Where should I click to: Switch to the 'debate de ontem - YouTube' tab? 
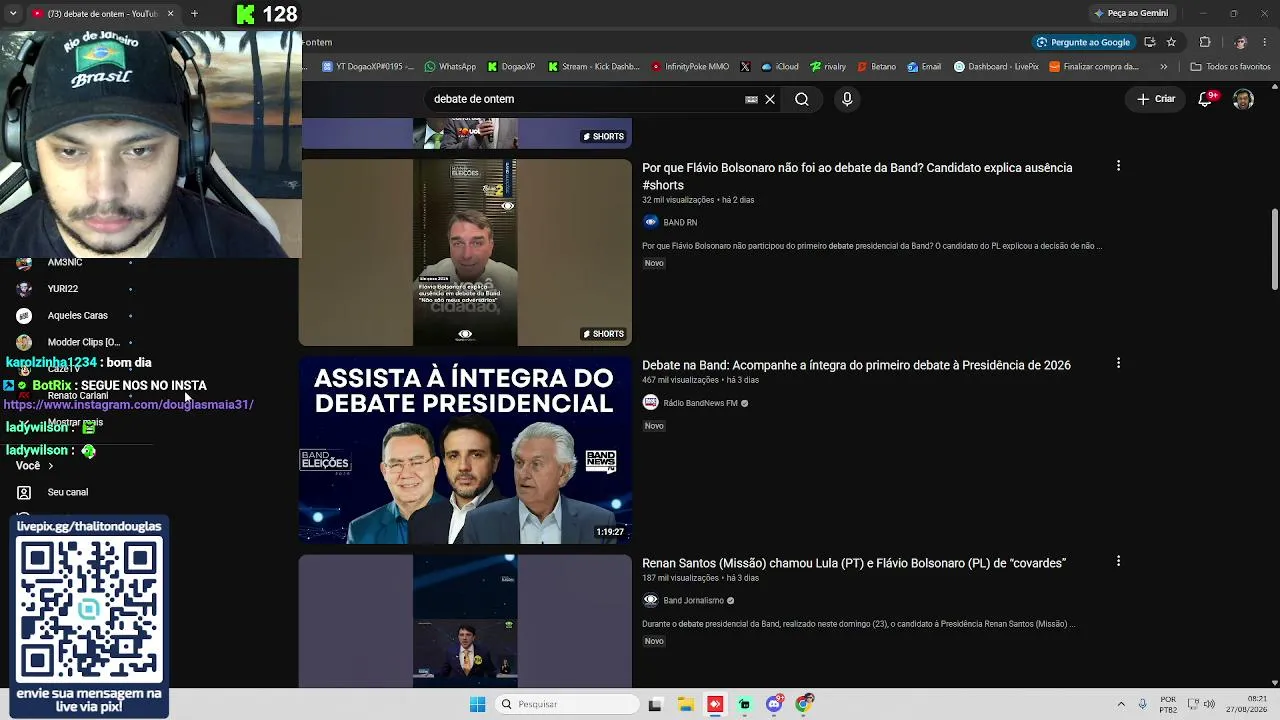coord(101,13)
